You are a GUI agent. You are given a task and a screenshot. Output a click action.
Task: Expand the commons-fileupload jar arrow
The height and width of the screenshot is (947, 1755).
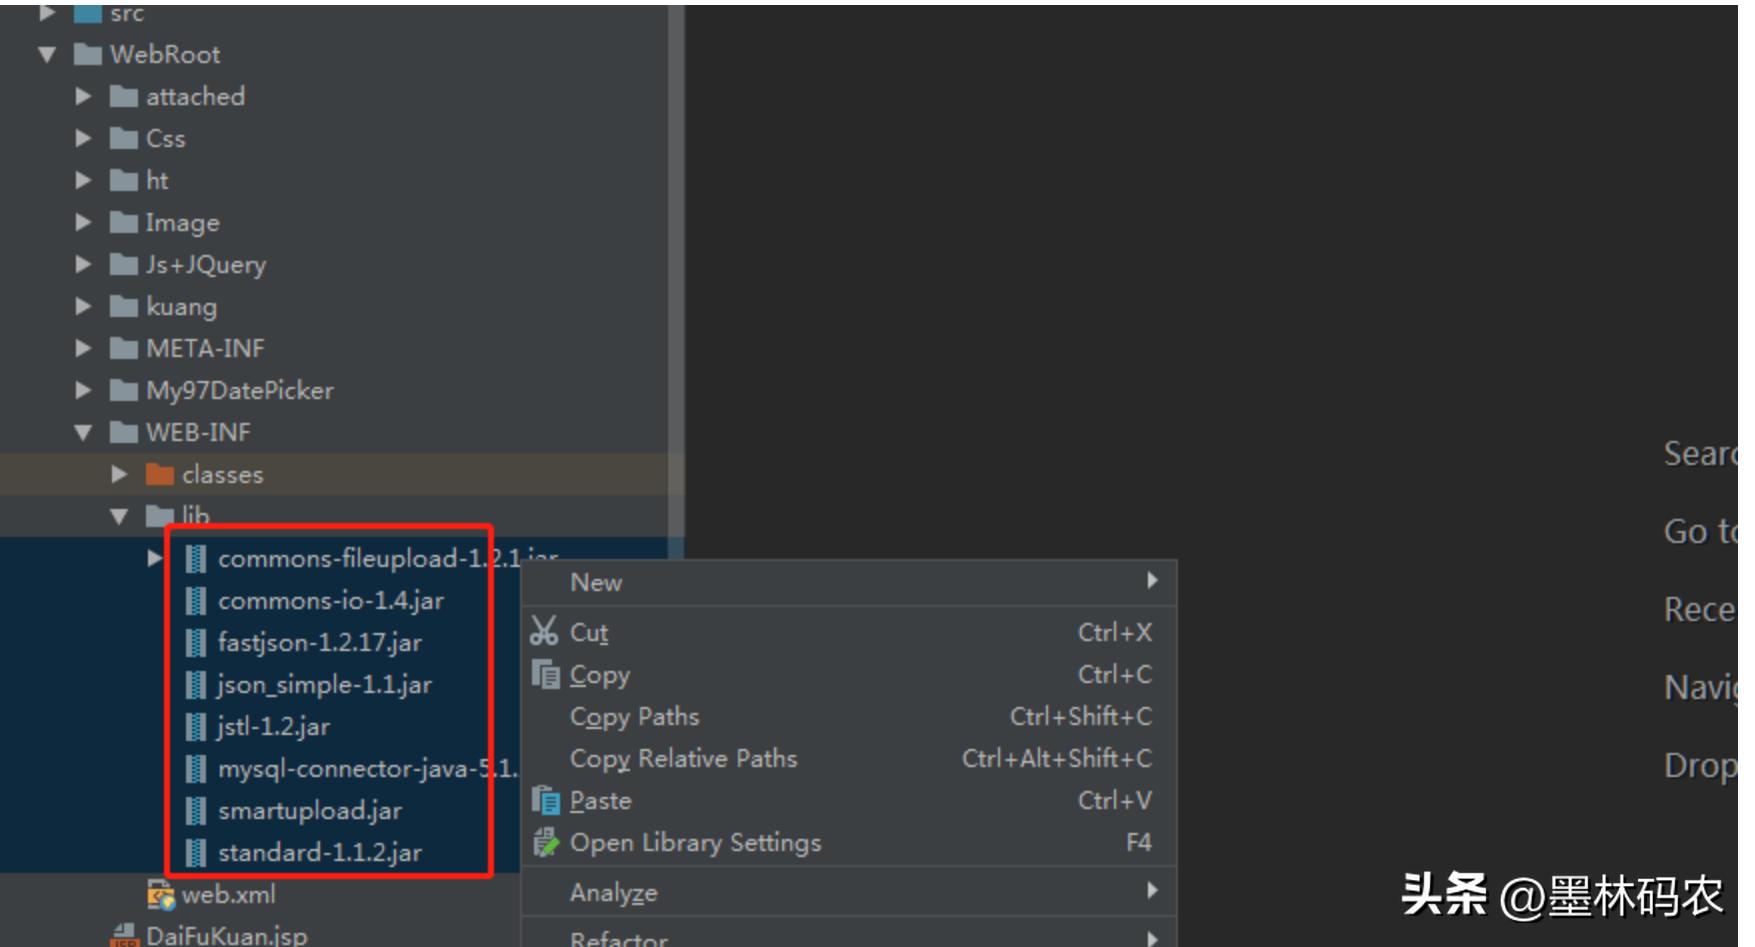154,558
